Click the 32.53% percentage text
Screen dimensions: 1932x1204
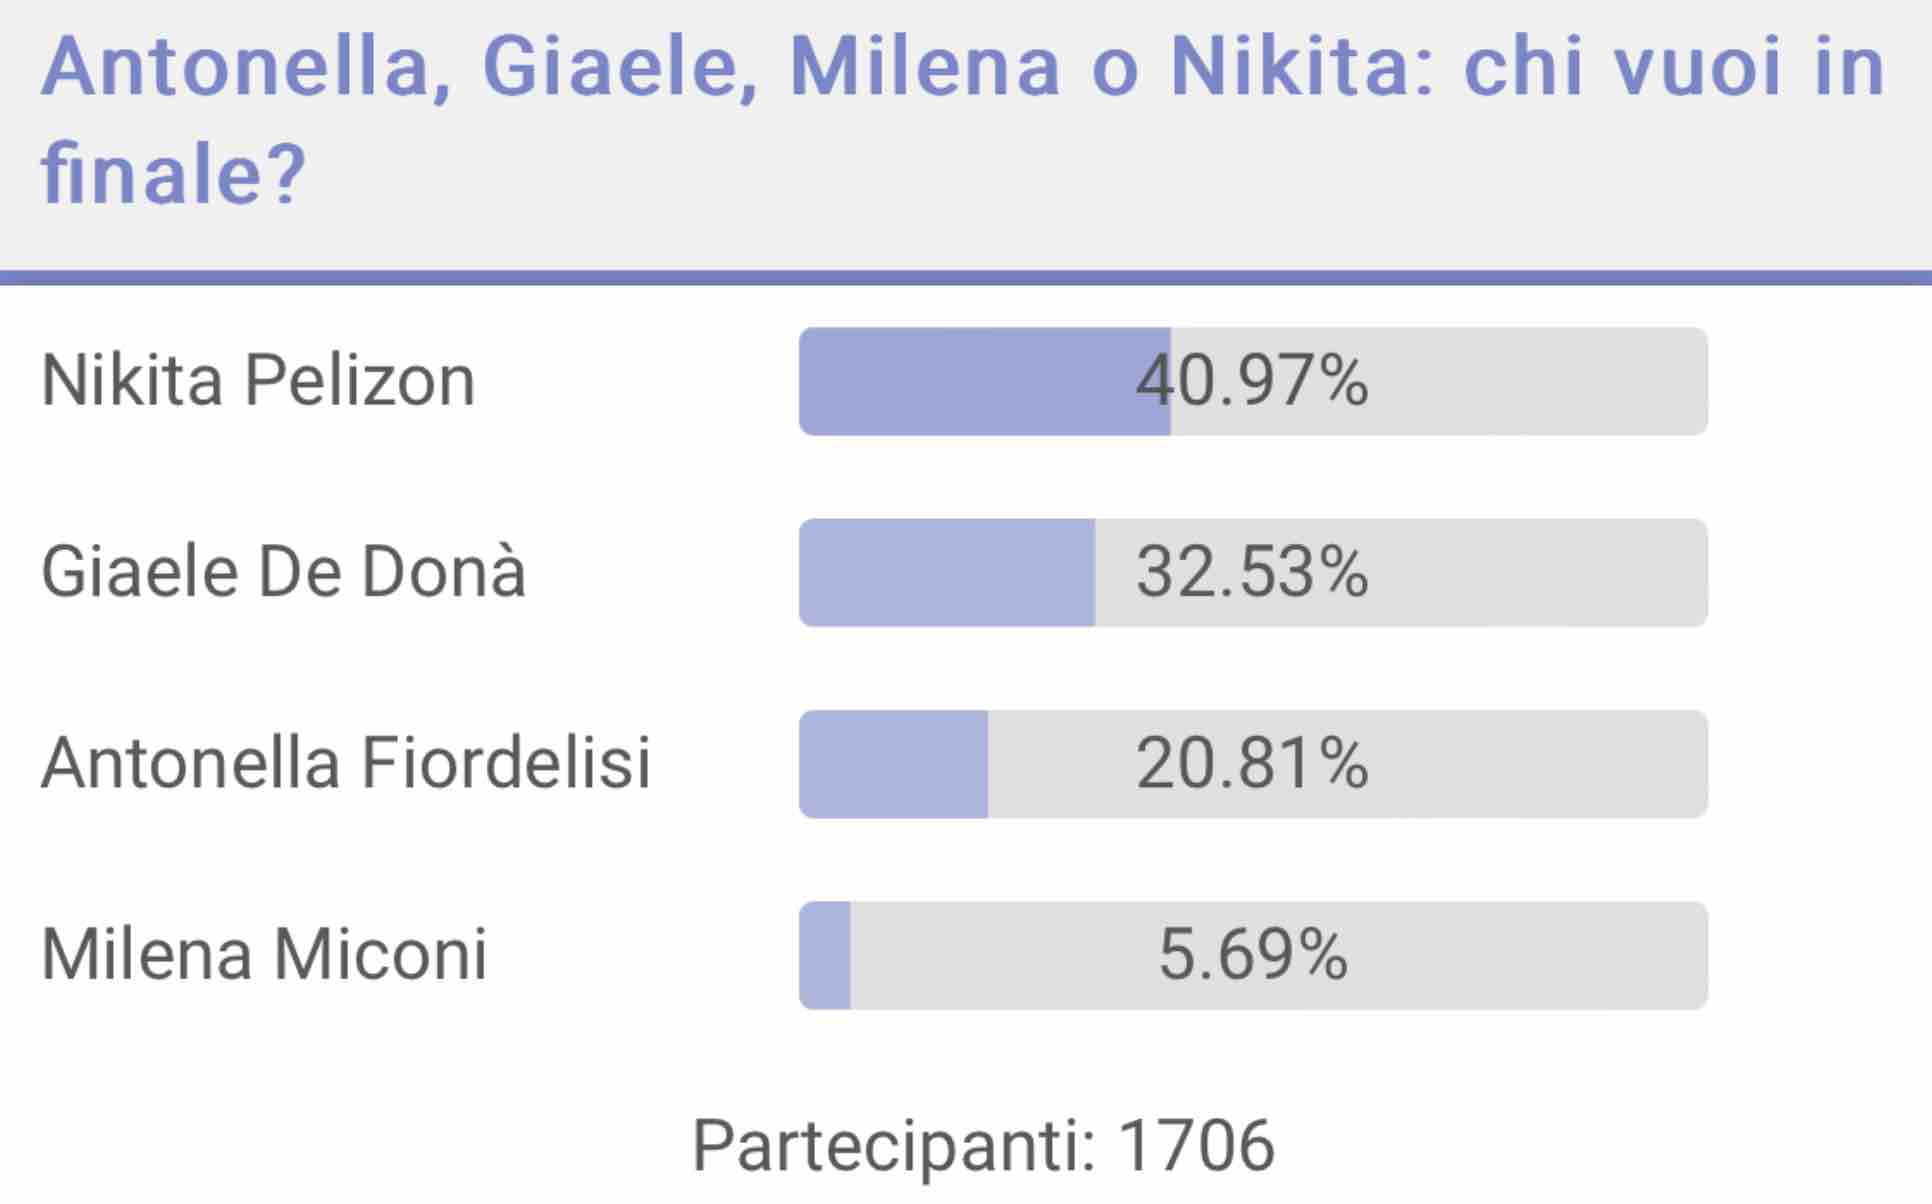(x=1252, y=572)
